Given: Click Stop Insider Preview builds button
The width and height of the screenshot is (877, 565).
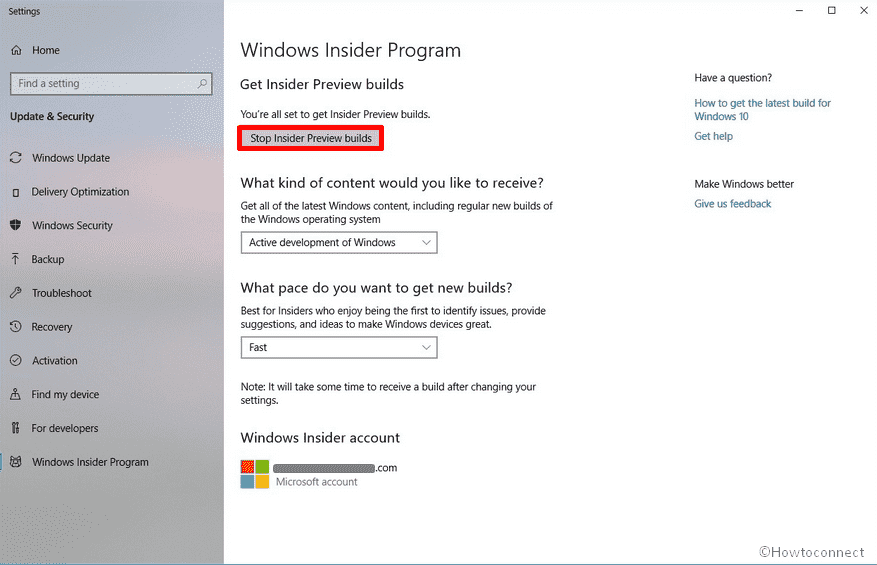Looking at the screenshot, I should (x=310, y=138).
